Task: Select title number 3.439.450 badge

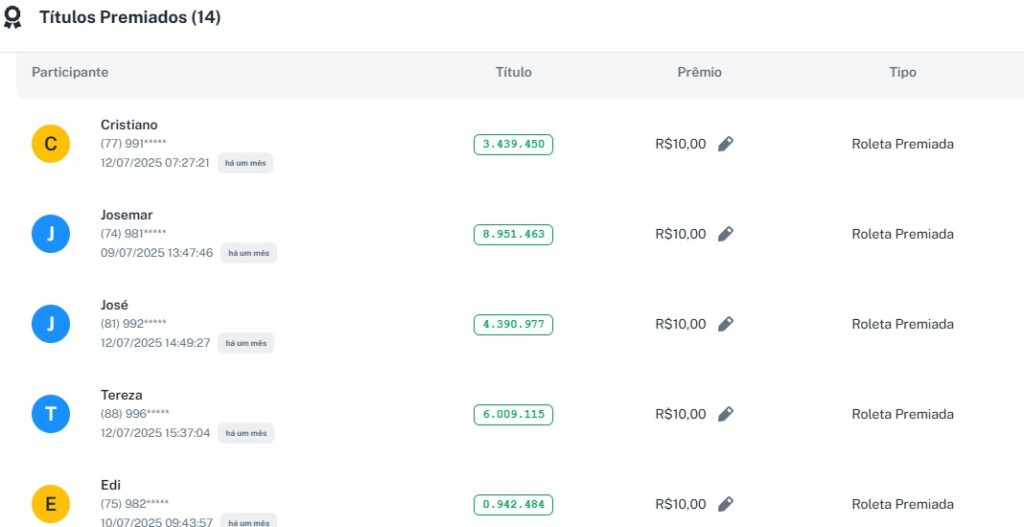Action: (513, 144)
